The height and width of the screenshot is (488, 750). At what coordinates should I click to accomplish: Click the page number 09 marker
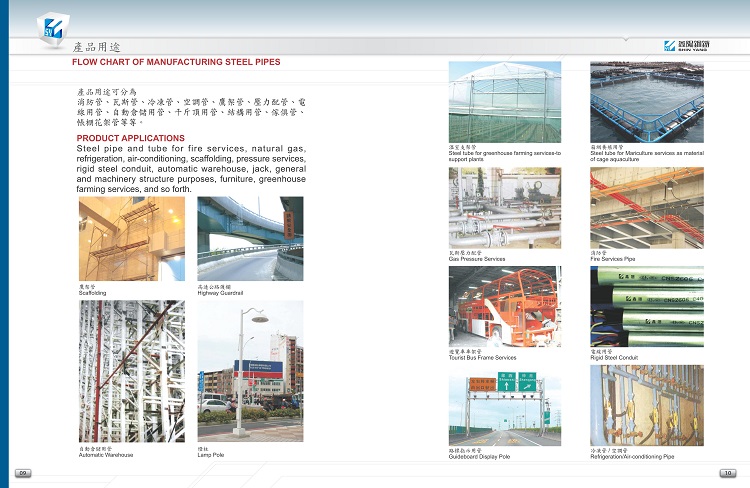click(x=22, y=472)
